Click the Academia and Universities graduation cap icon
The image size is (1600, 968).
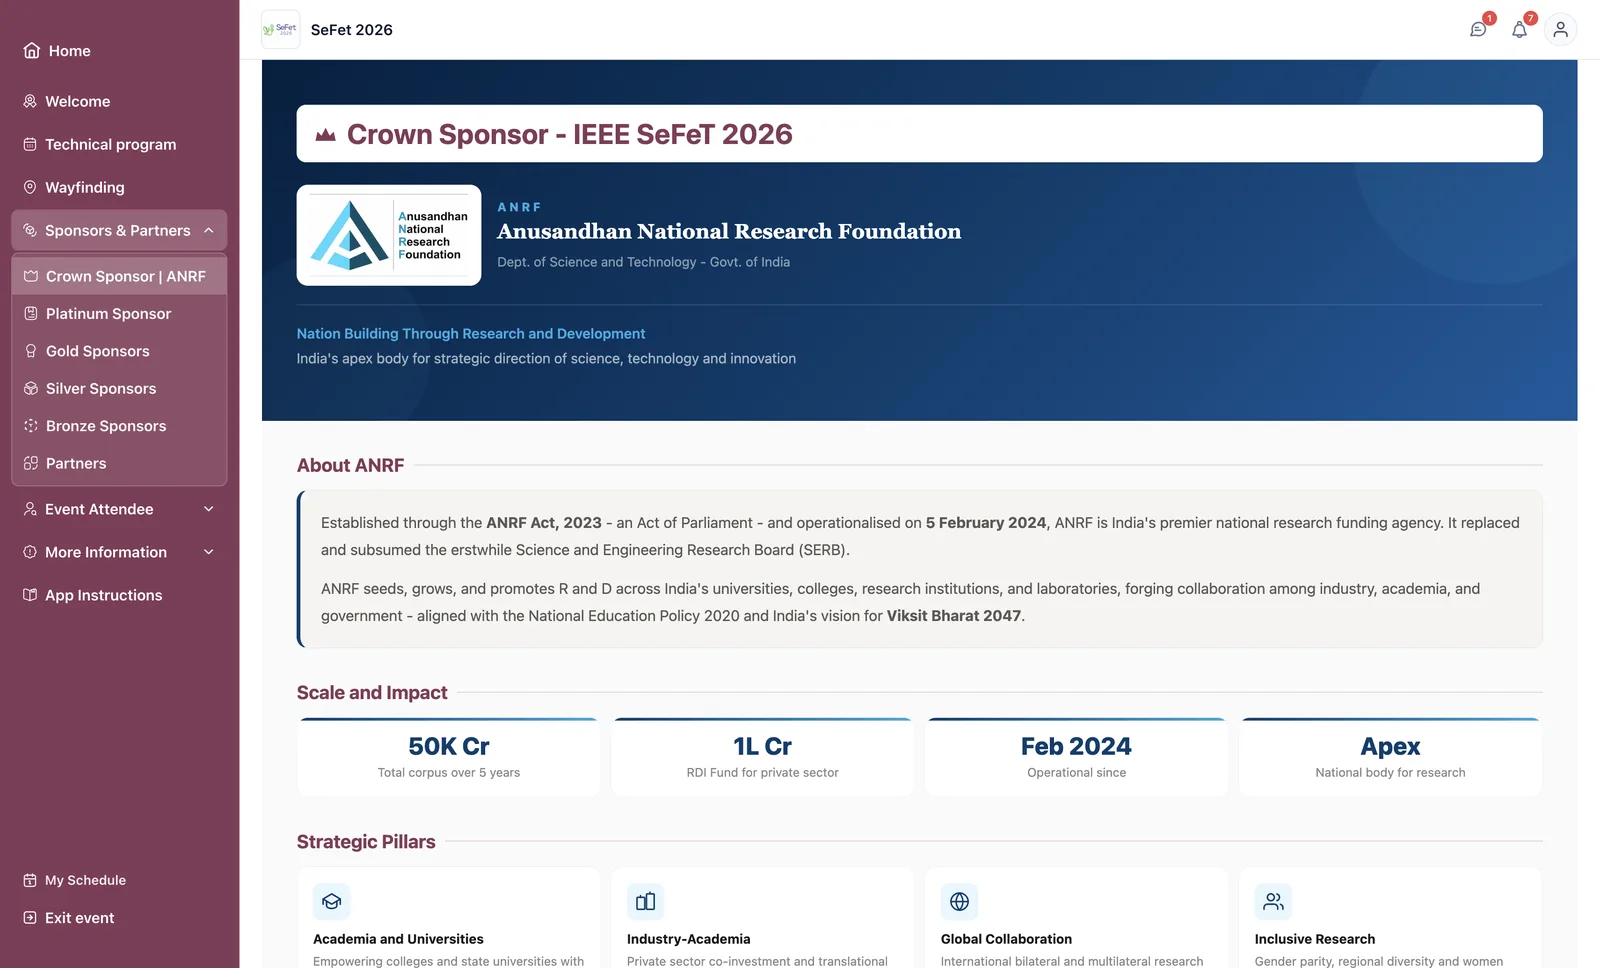click(332, 902)
